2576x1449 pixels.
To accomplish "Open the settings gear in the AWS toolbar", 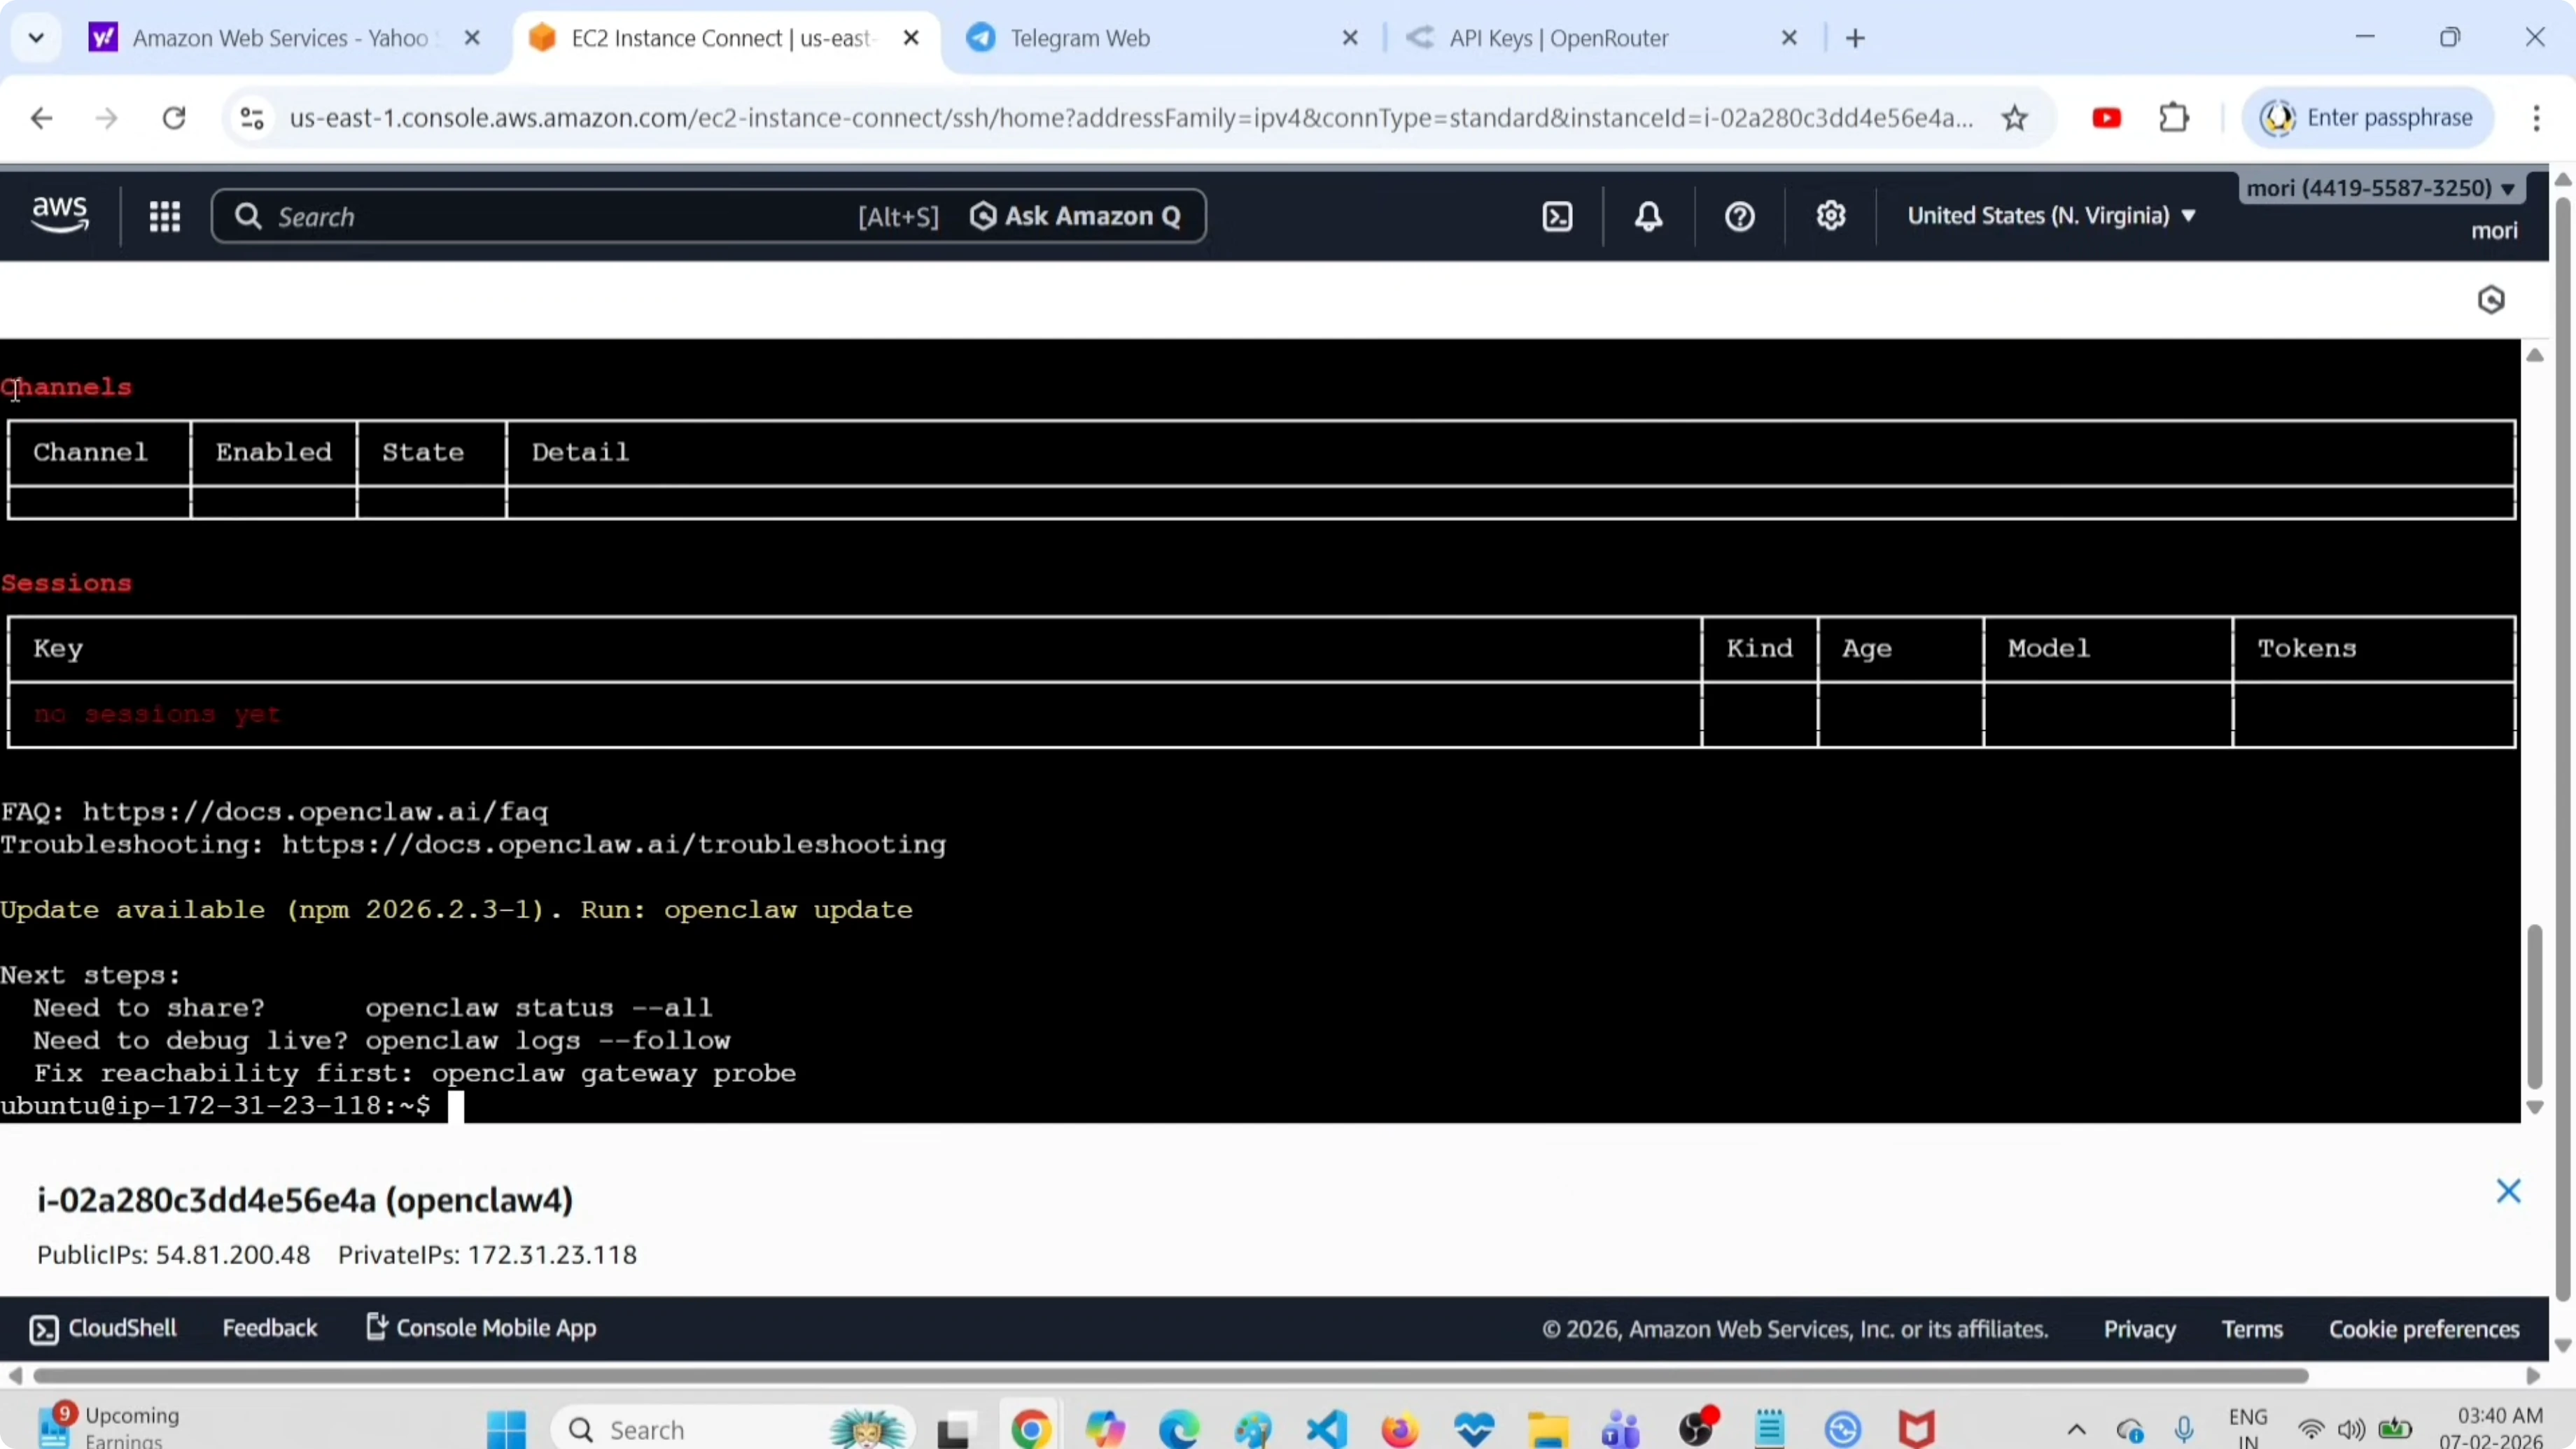I will click(1831, 216).
